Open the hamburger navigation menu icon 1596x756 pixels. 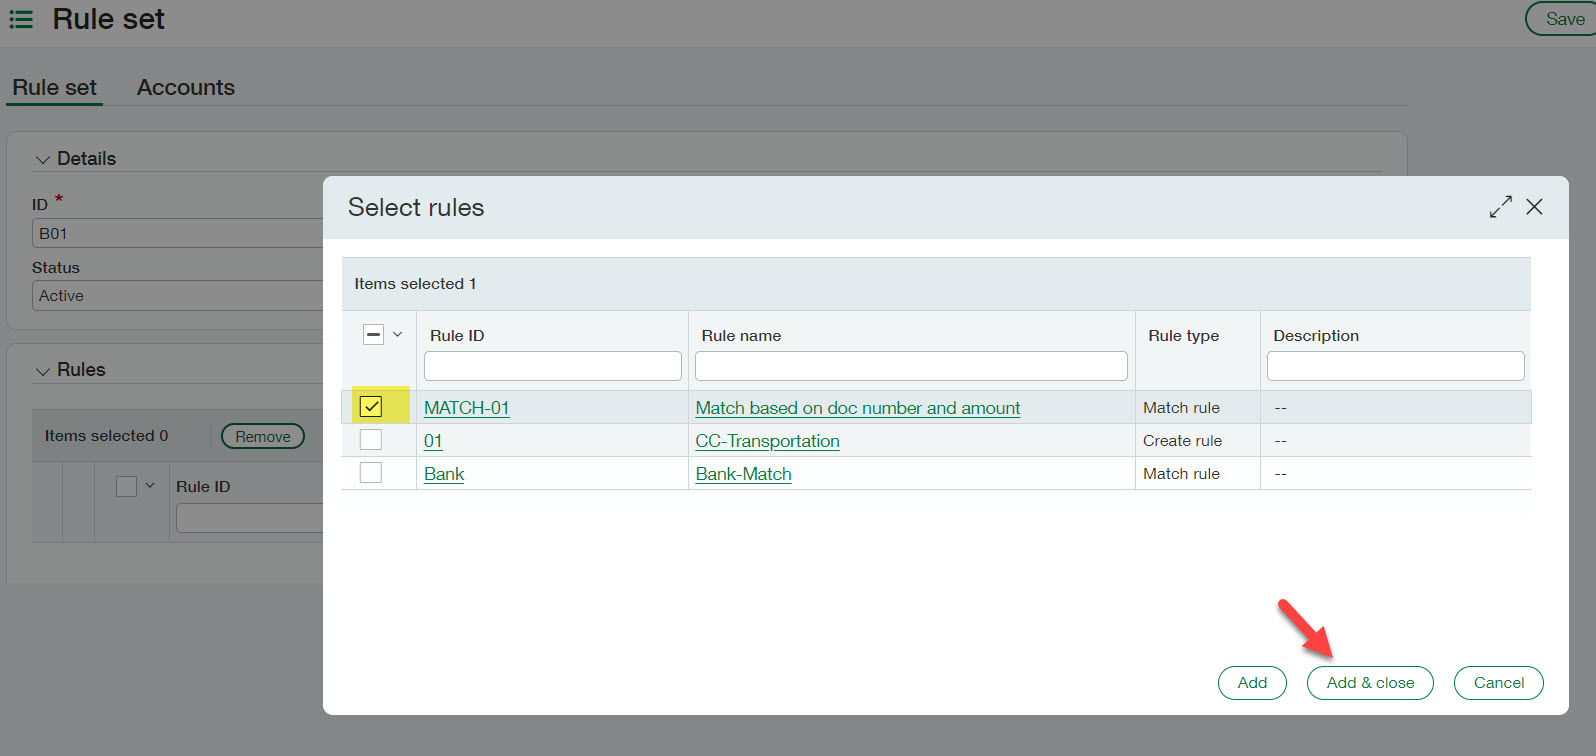pos(21,19)
